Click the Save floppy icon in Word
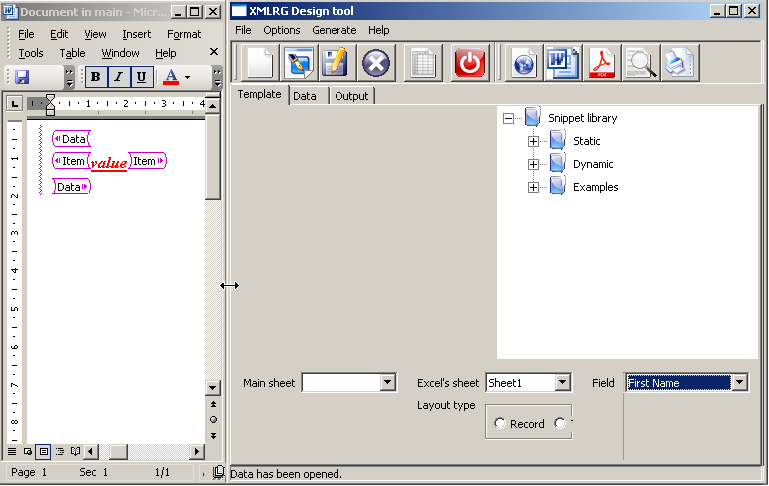 tap(22, 77)
